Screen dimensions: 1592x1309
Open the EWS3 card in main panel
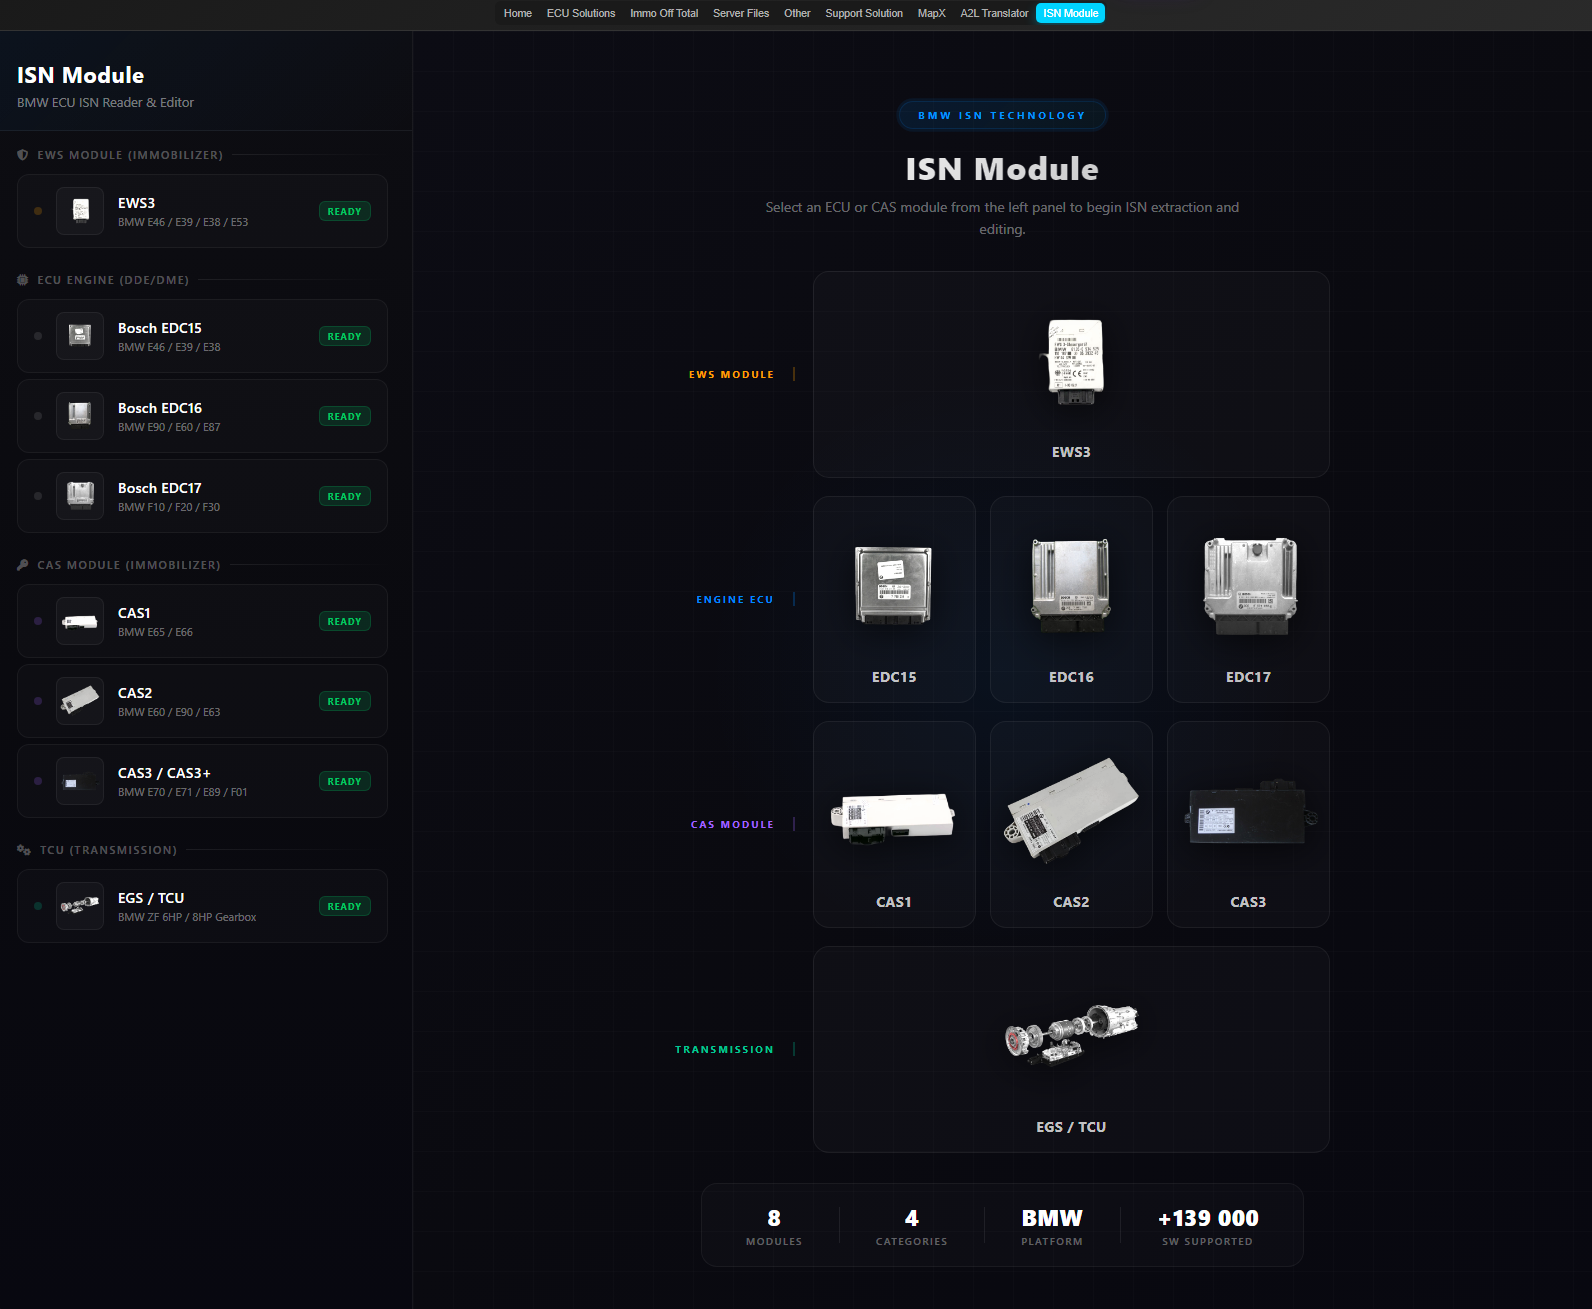[x=1071, y=374]
